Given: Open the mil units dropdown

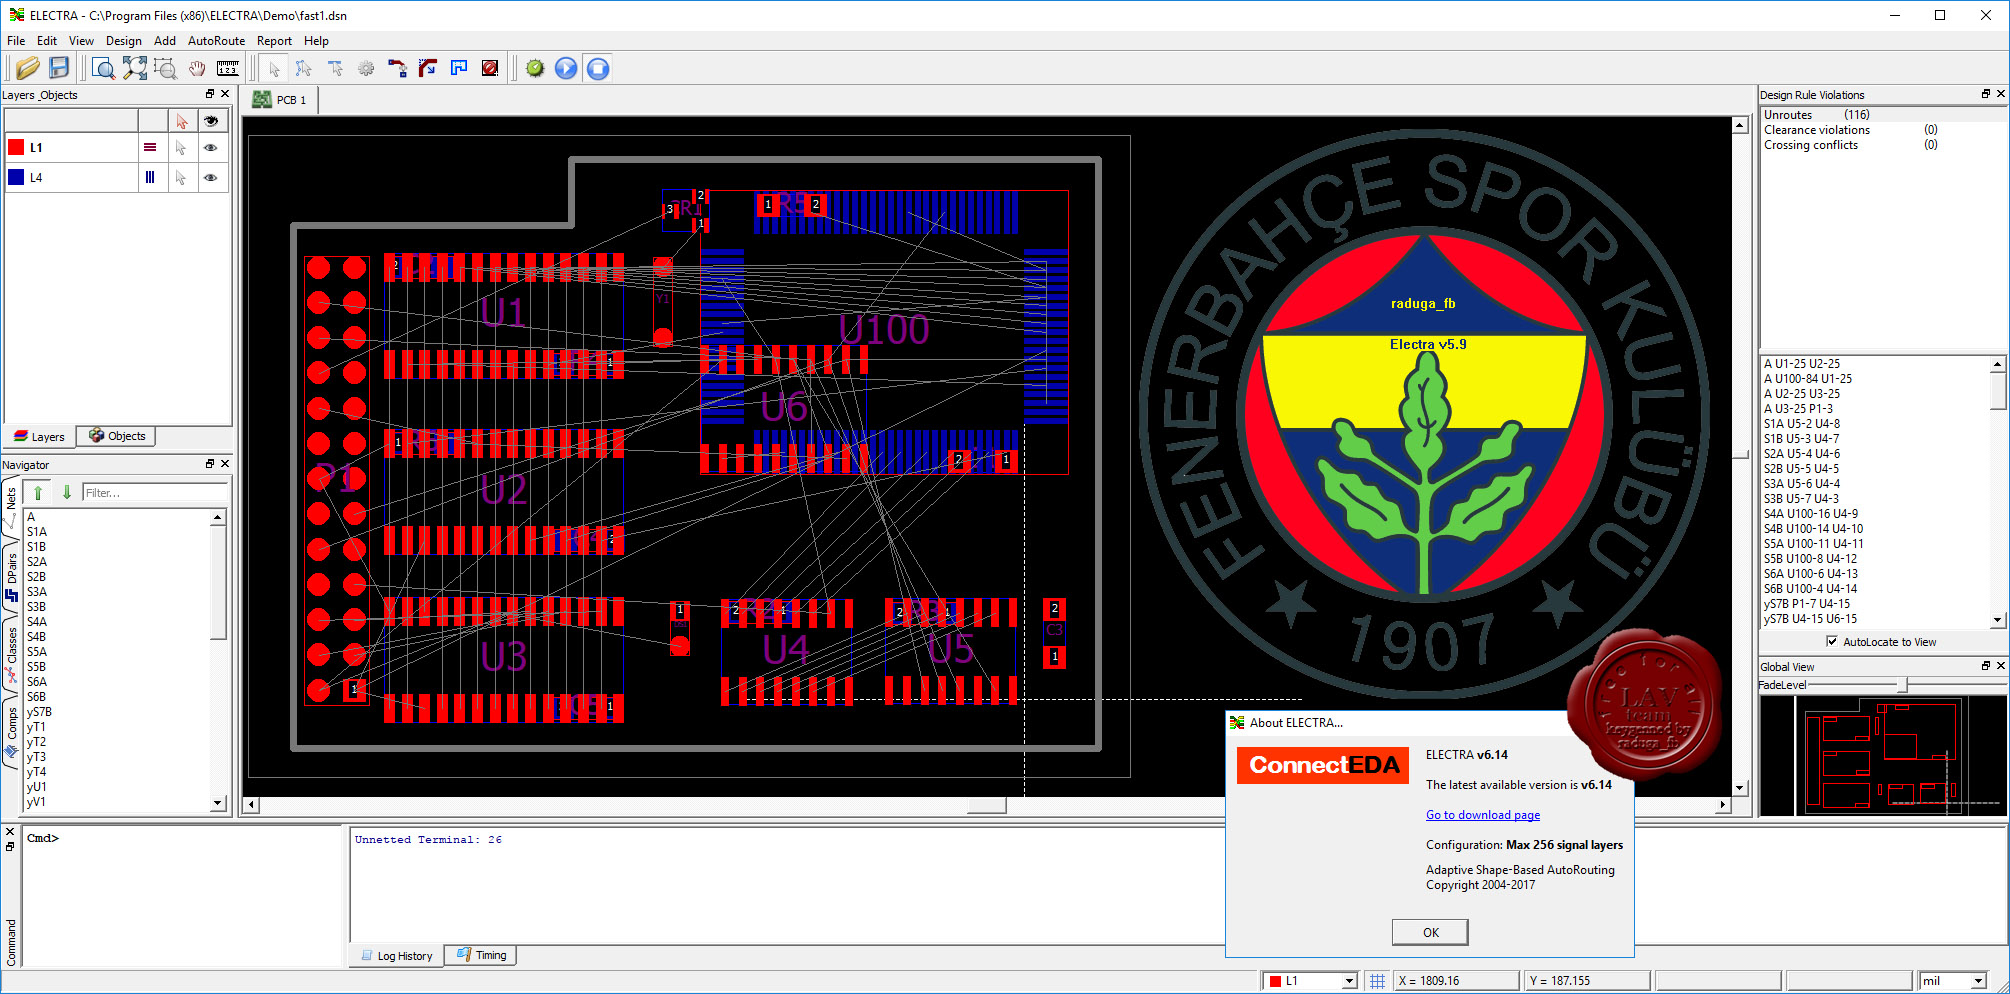Looking at the screenshot, I should click(x=1977, y=981).
